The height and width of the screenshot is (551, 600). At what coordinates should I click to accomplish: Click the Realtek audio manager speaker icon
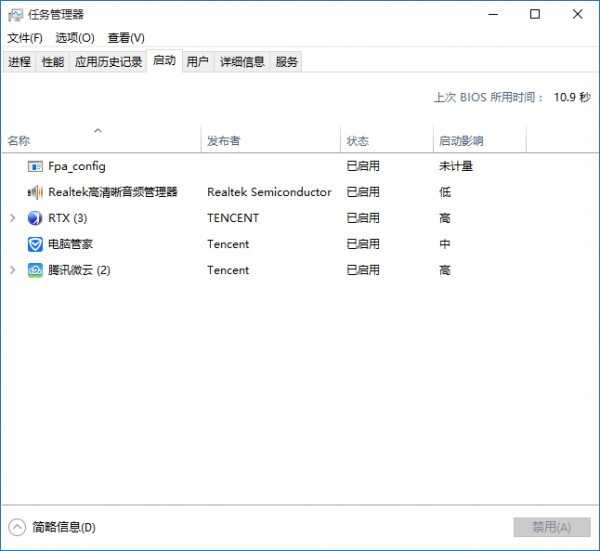tap(35, 192)
